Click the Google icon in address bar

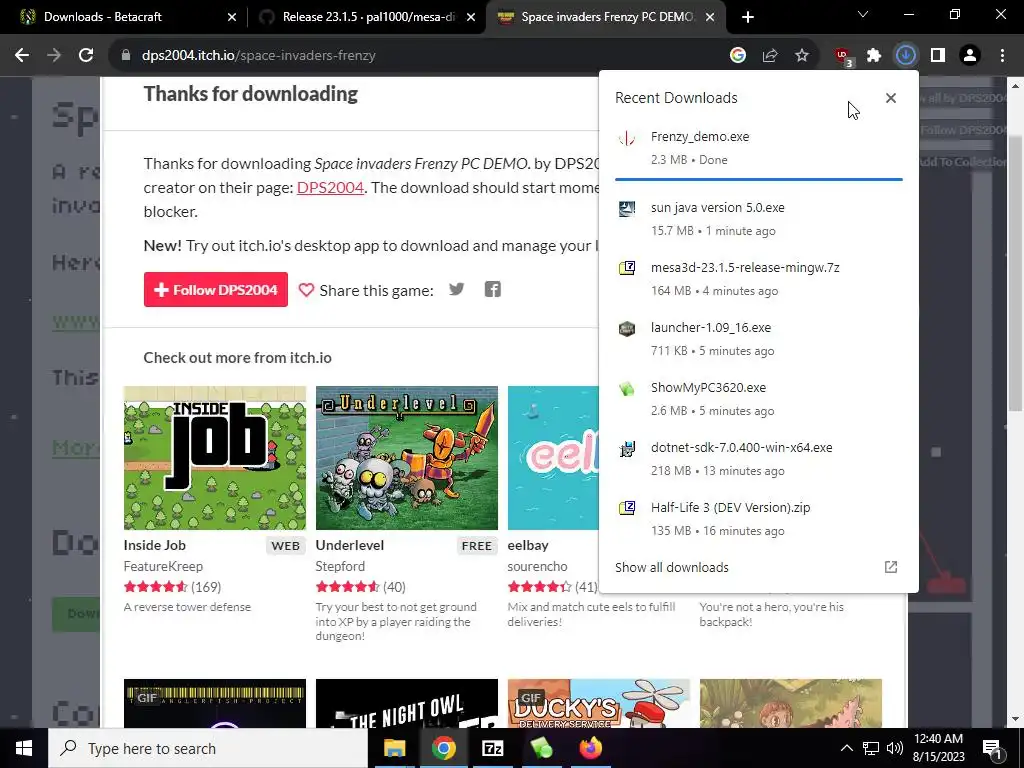click(x=738, y=56)
